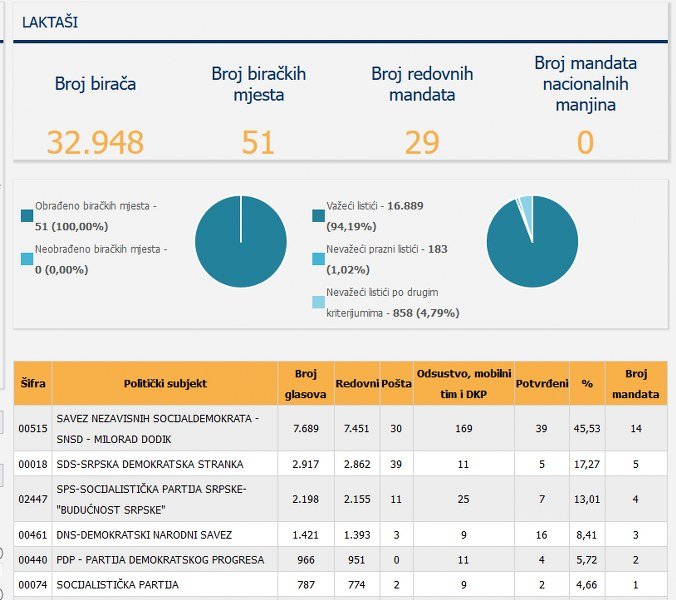Select the SNSD - Milorad Dodik party row
Viewport: 676px width, 600px height.
(165, 428)
